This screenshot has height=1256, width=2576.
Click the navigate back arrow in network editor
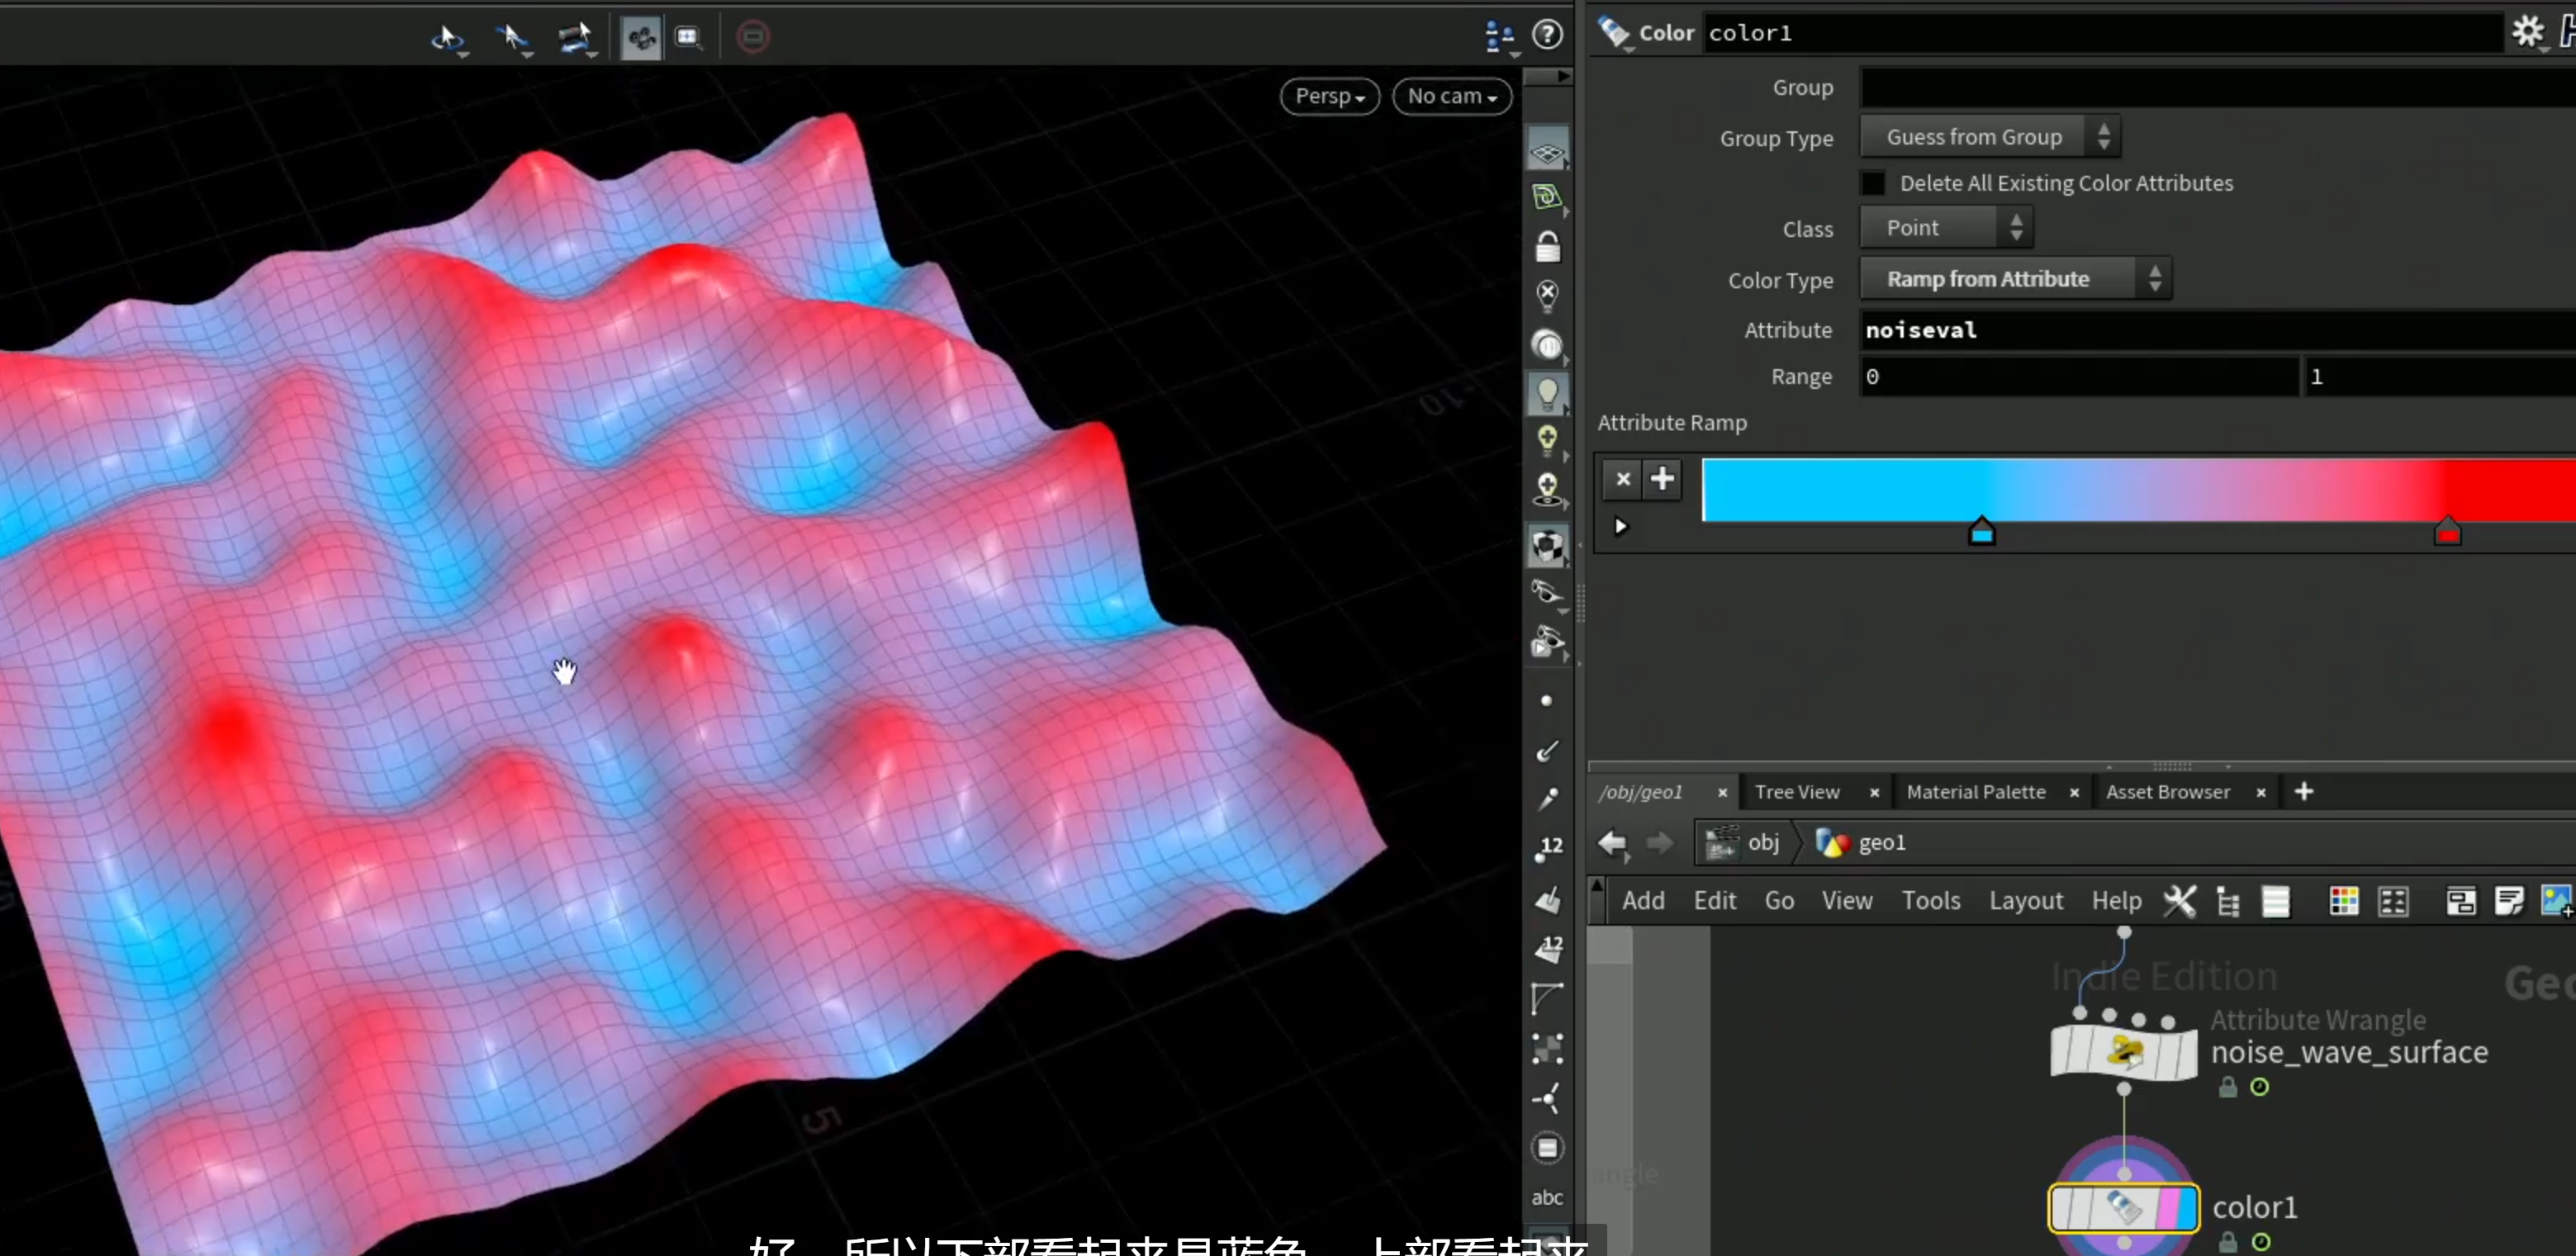pos(1612,843)
